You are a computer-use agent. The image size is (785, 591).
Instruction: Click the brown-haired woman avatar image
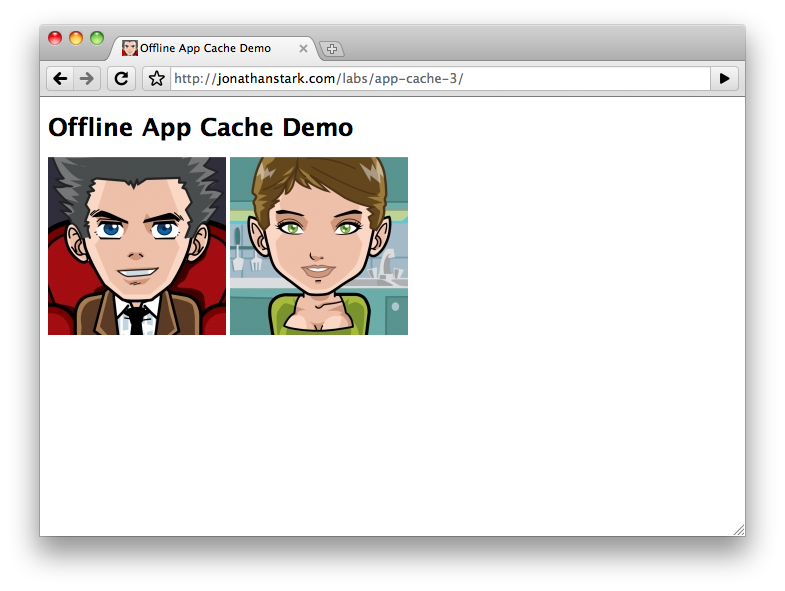(x=319, y=246)
